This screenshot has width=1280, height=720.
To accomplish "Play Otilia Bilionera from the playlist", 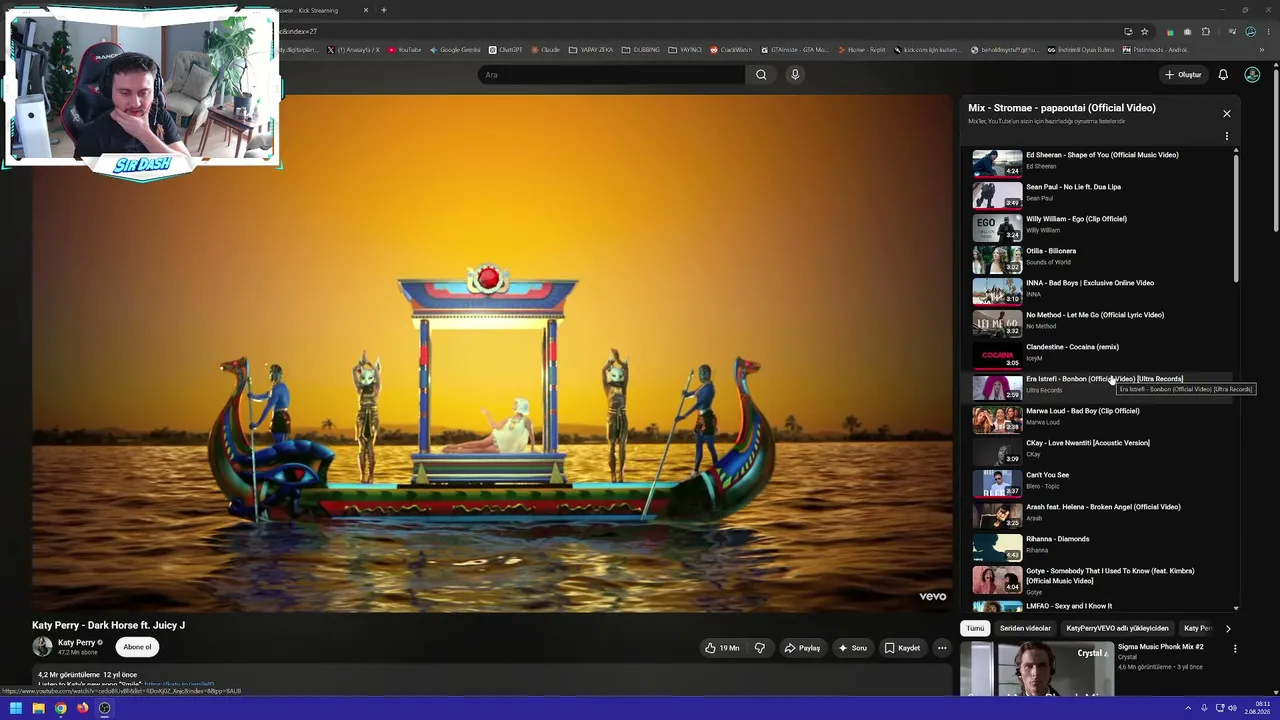I will (1100, 259).
